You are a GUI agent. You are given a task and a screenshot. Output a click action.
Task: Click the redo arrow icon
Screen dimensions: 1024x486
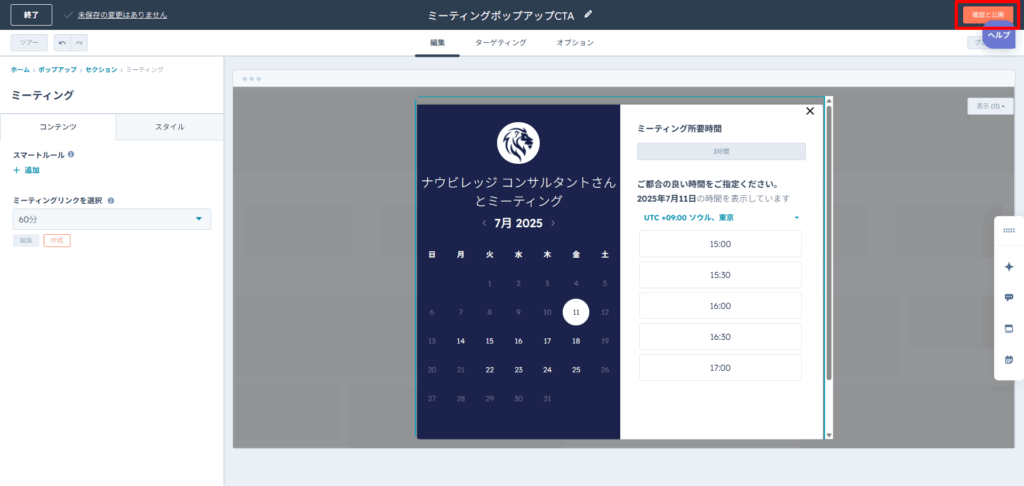pos(79,42)
